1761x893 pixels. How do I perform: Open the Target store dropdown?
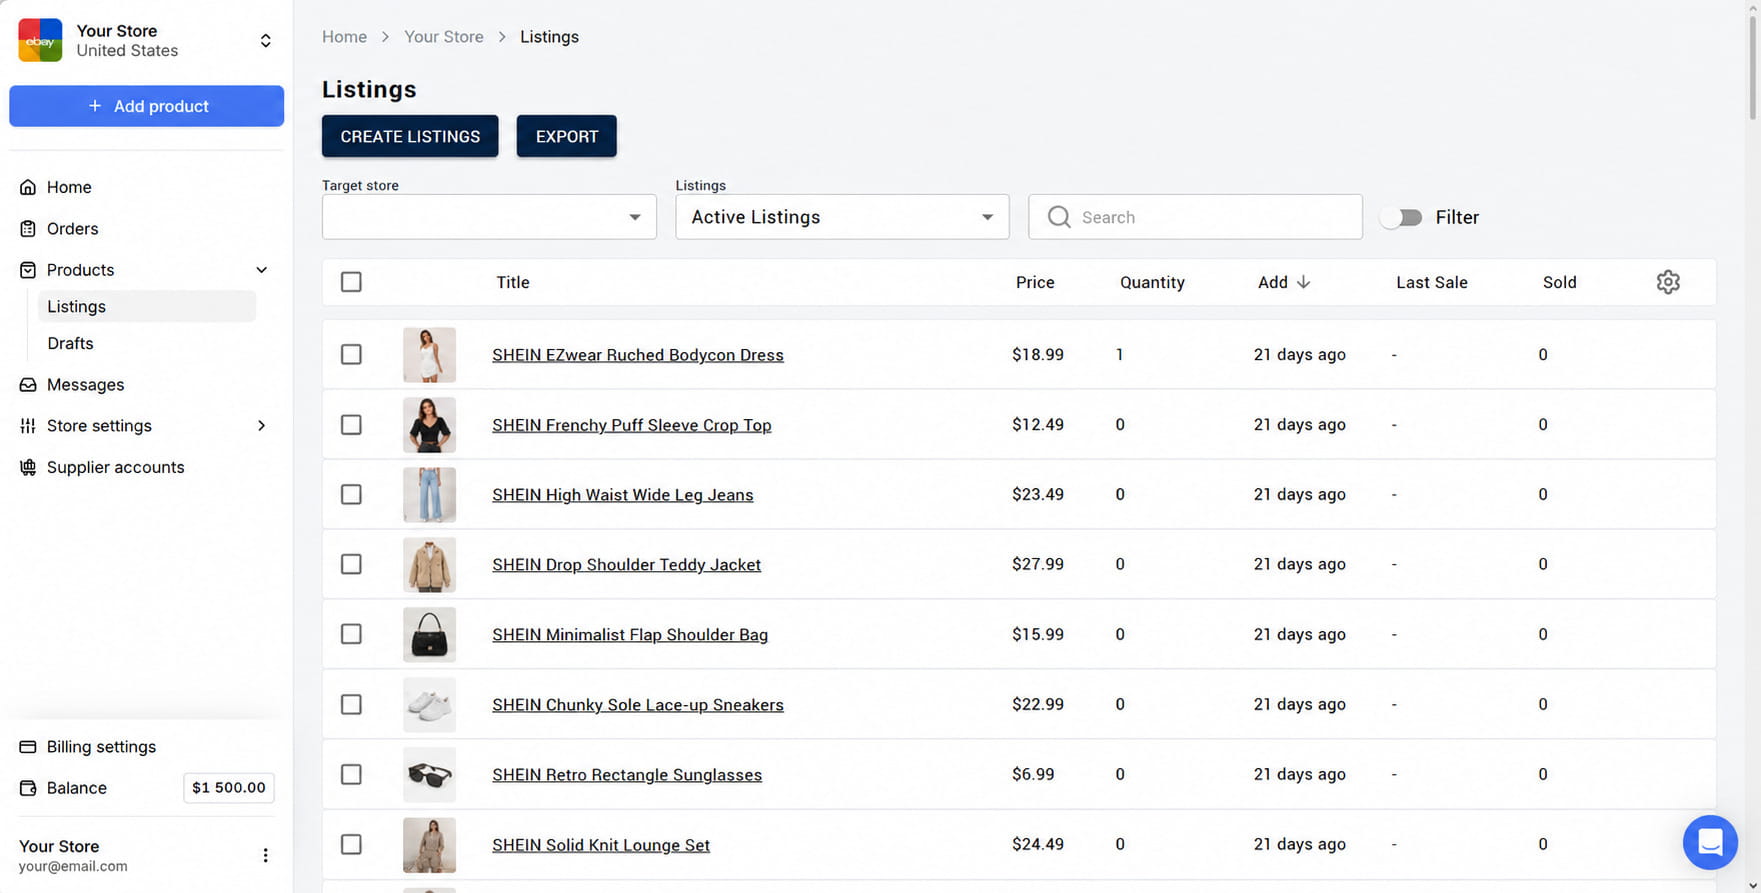(x=489, y=217)
